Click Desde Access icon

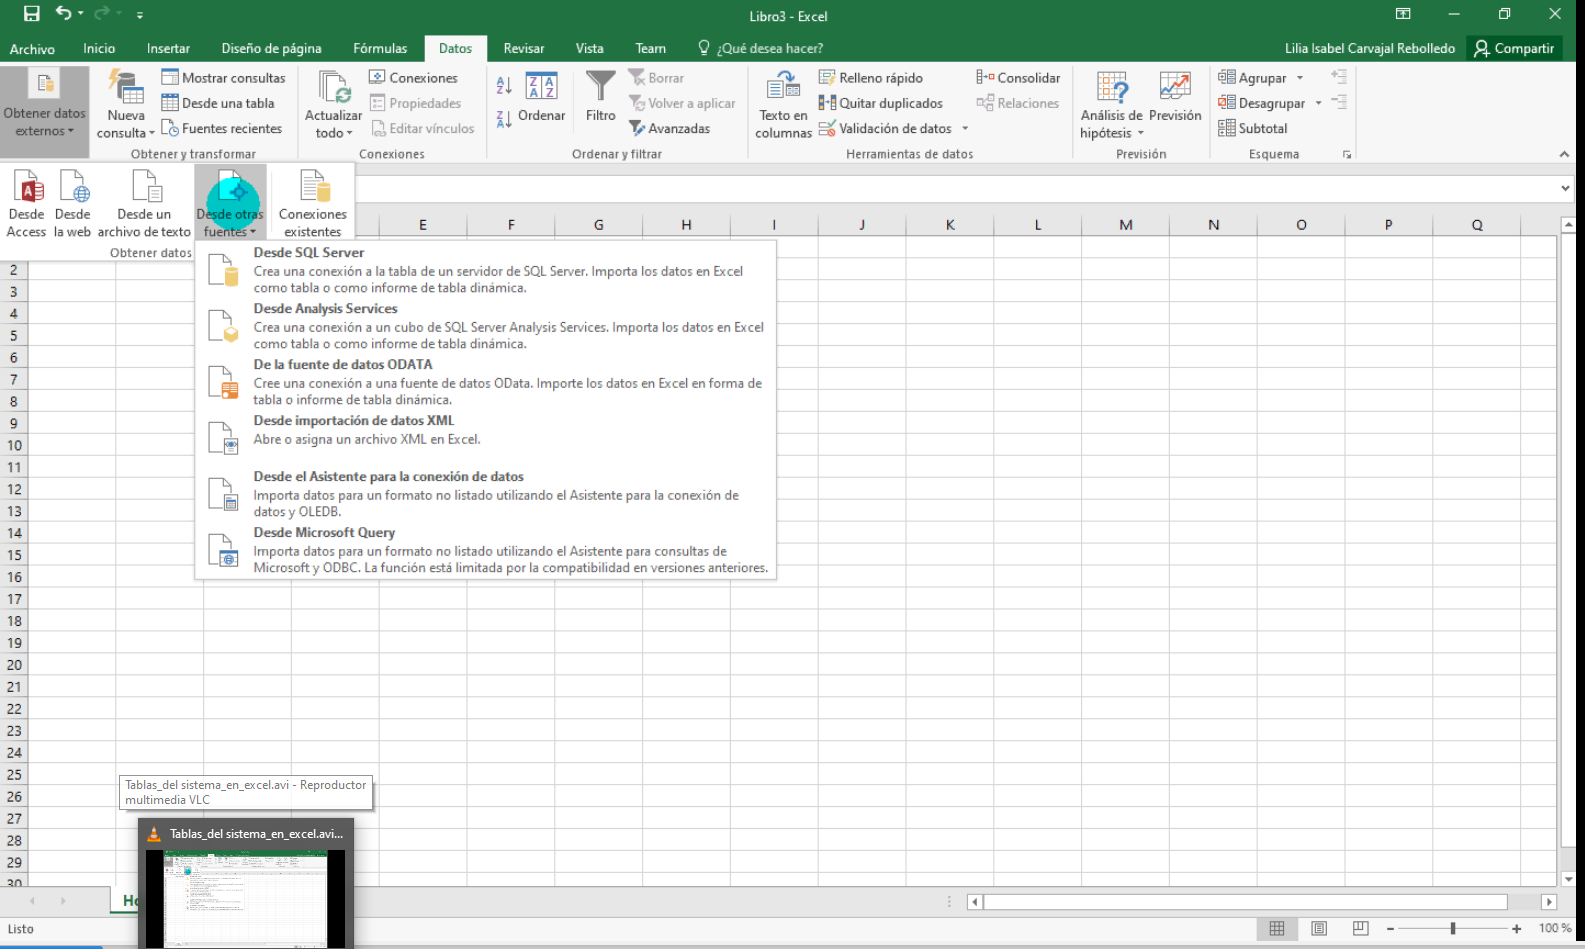click(x=26, y=203)
